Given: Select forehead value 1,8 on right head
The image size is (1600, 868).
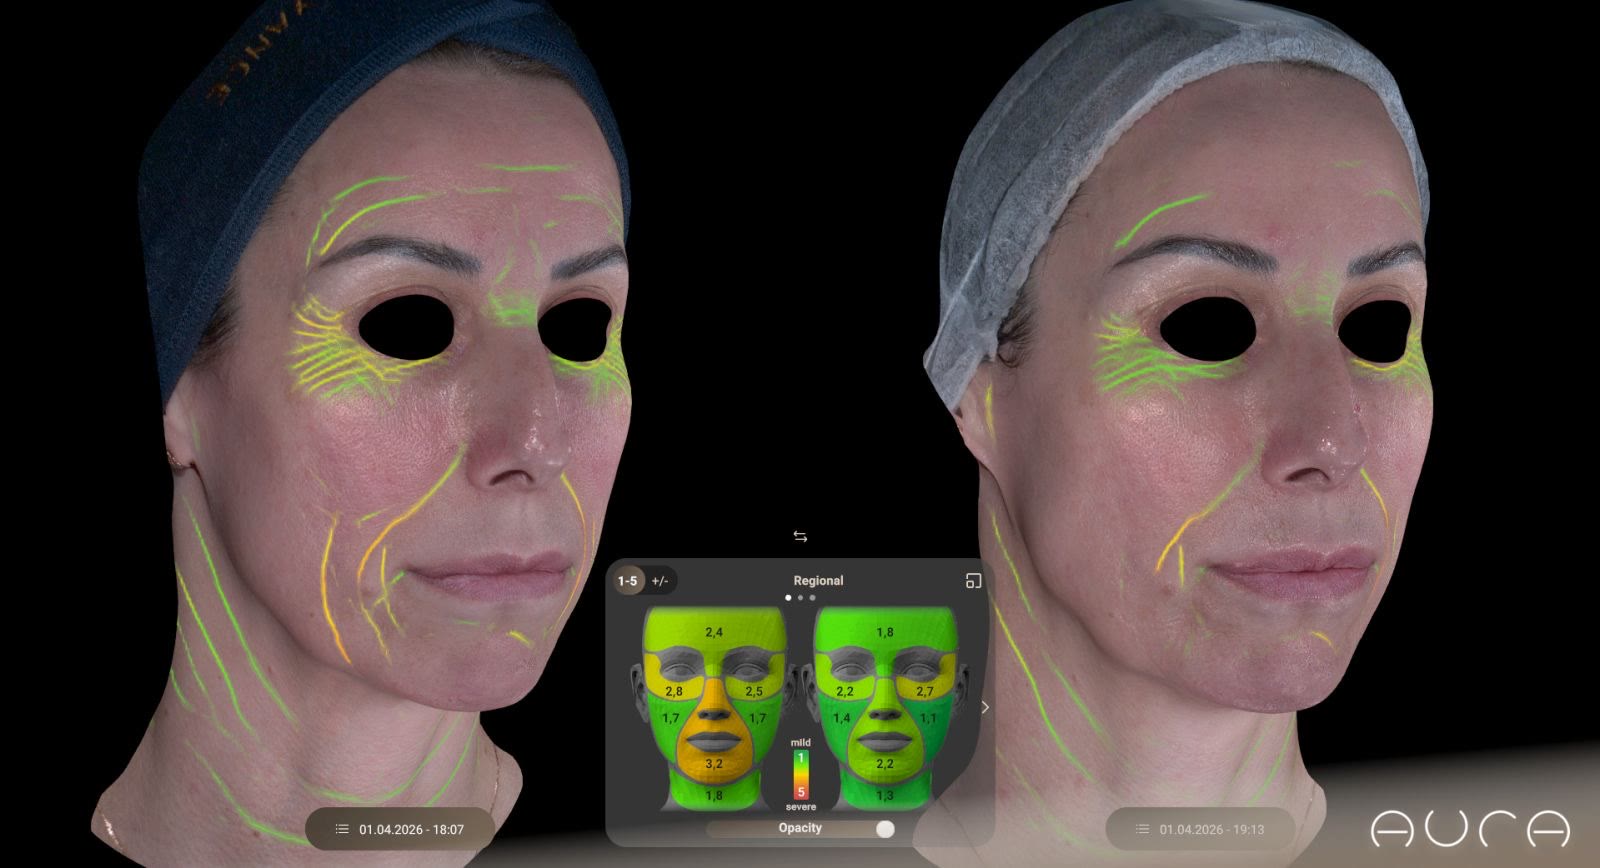Looking at the screenshot, I should [885, 633].
